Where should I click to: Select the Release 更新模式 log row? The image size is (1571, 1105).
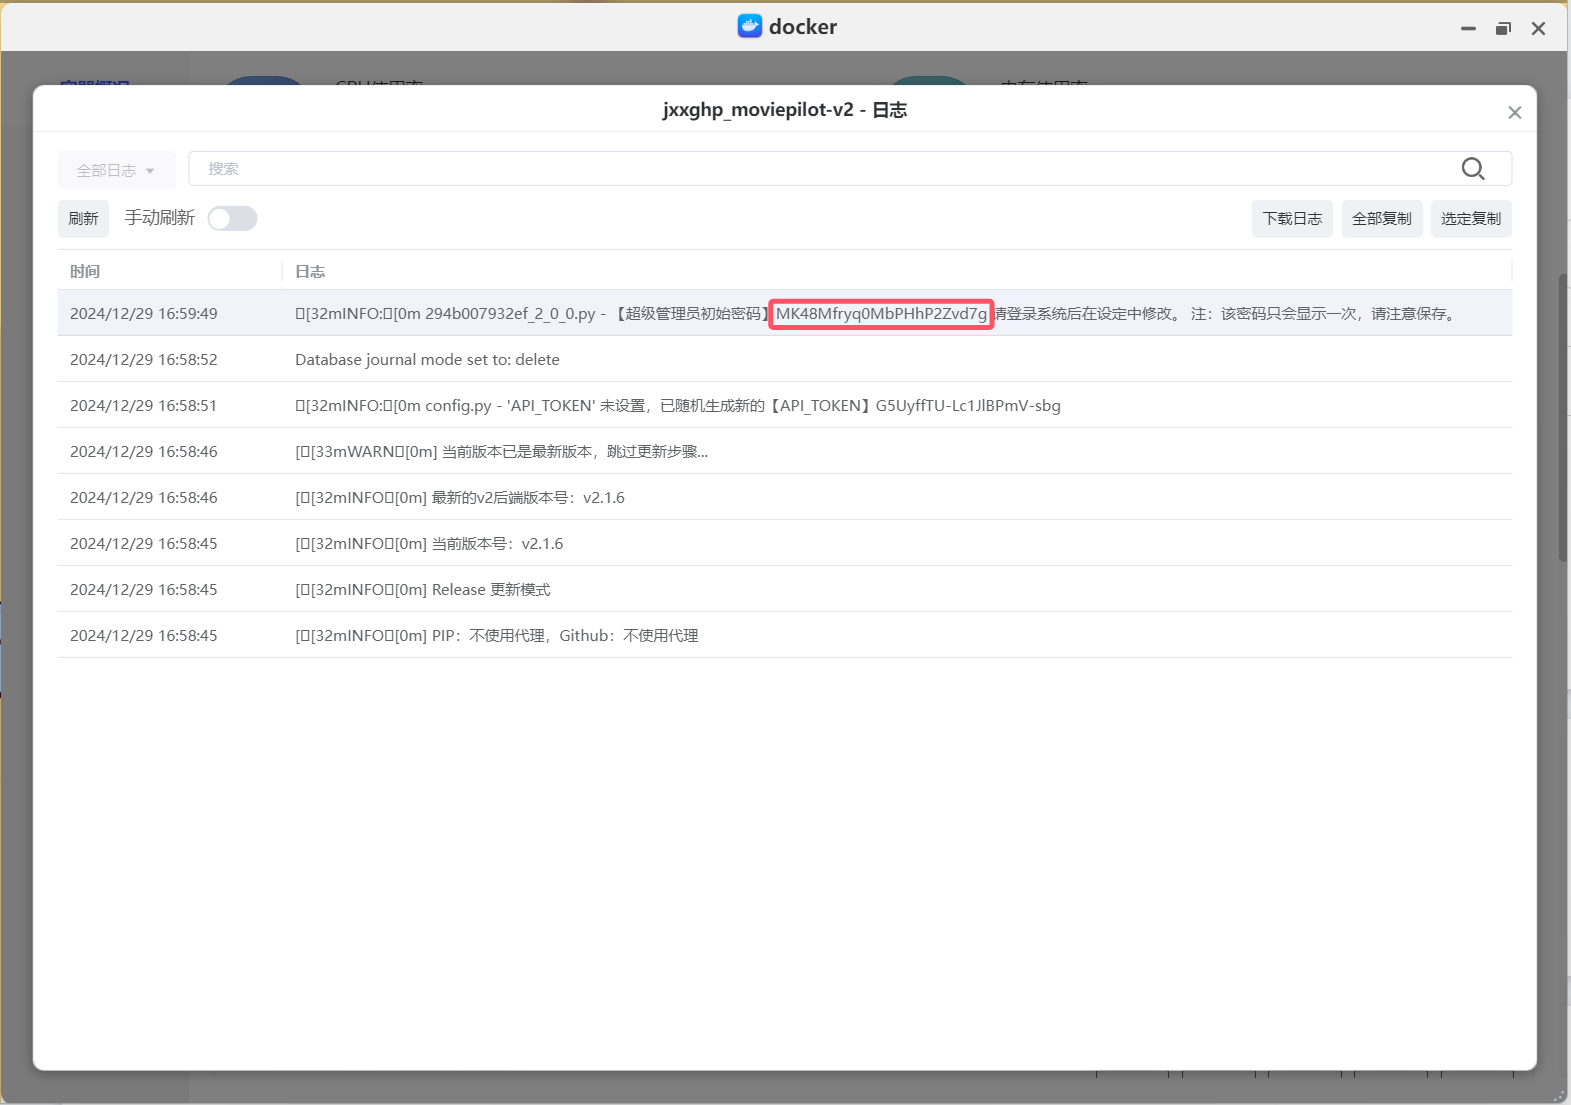pos(784,589)
